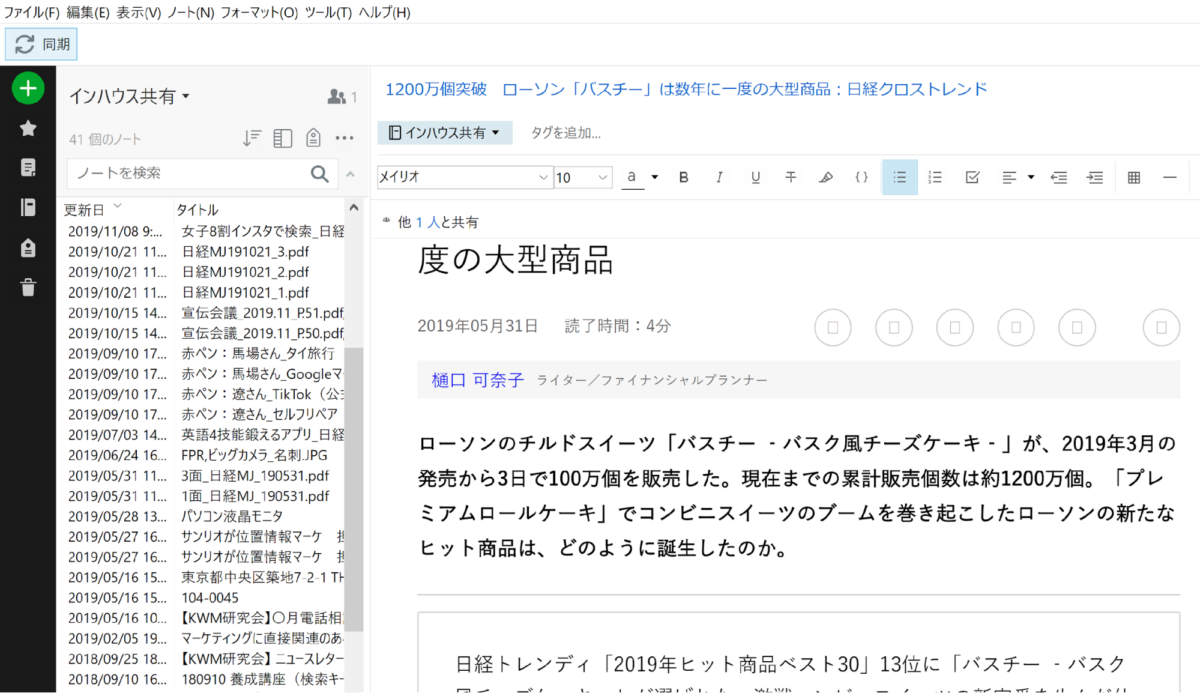
Task: Open the font color dropdown arrow
Action: 655,177
